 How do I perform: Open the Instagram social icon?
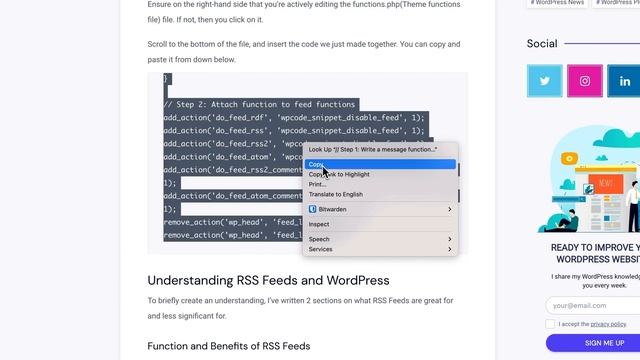coord(584,81)
